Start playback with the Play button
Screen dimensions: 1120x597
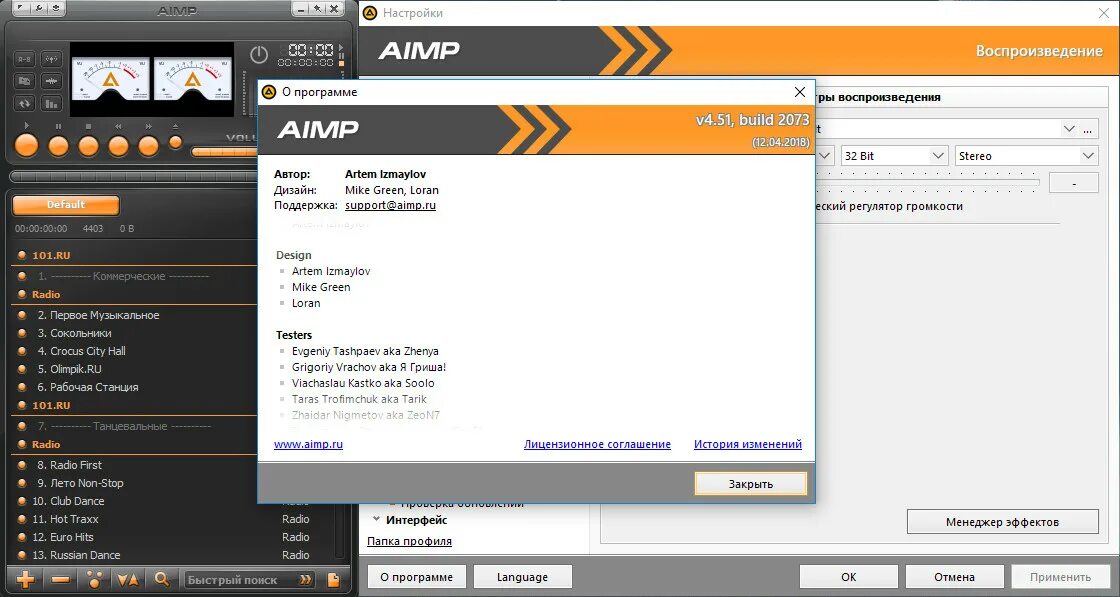(x=26, y=145)
